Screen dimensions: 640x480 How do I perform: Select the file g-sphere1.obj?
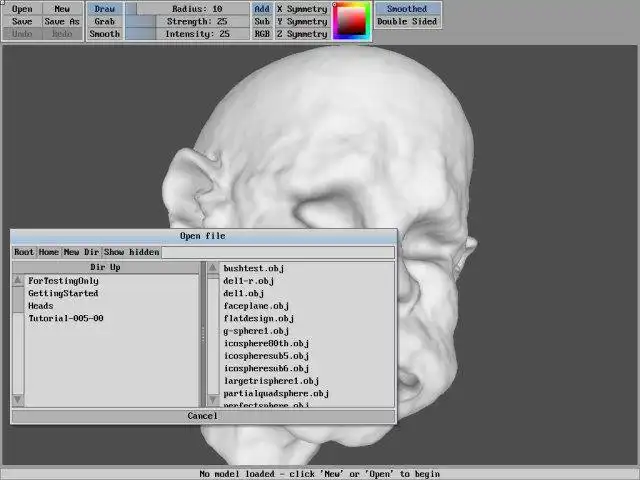(256, 331)
